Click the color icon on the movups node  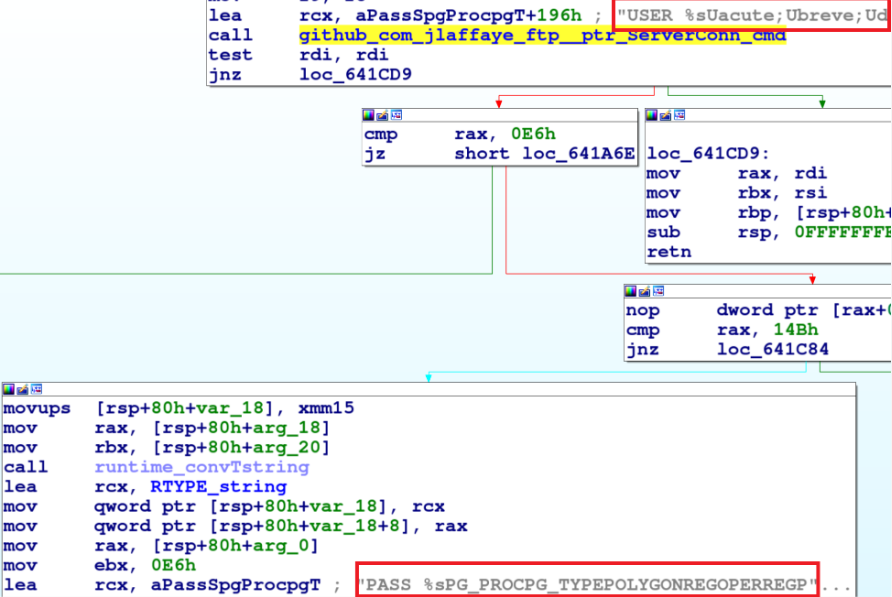(x=9, y=389)
